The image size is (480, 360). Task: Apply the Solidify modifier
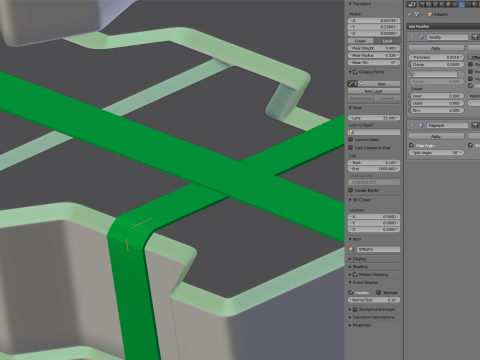click(x=436, y=48)
